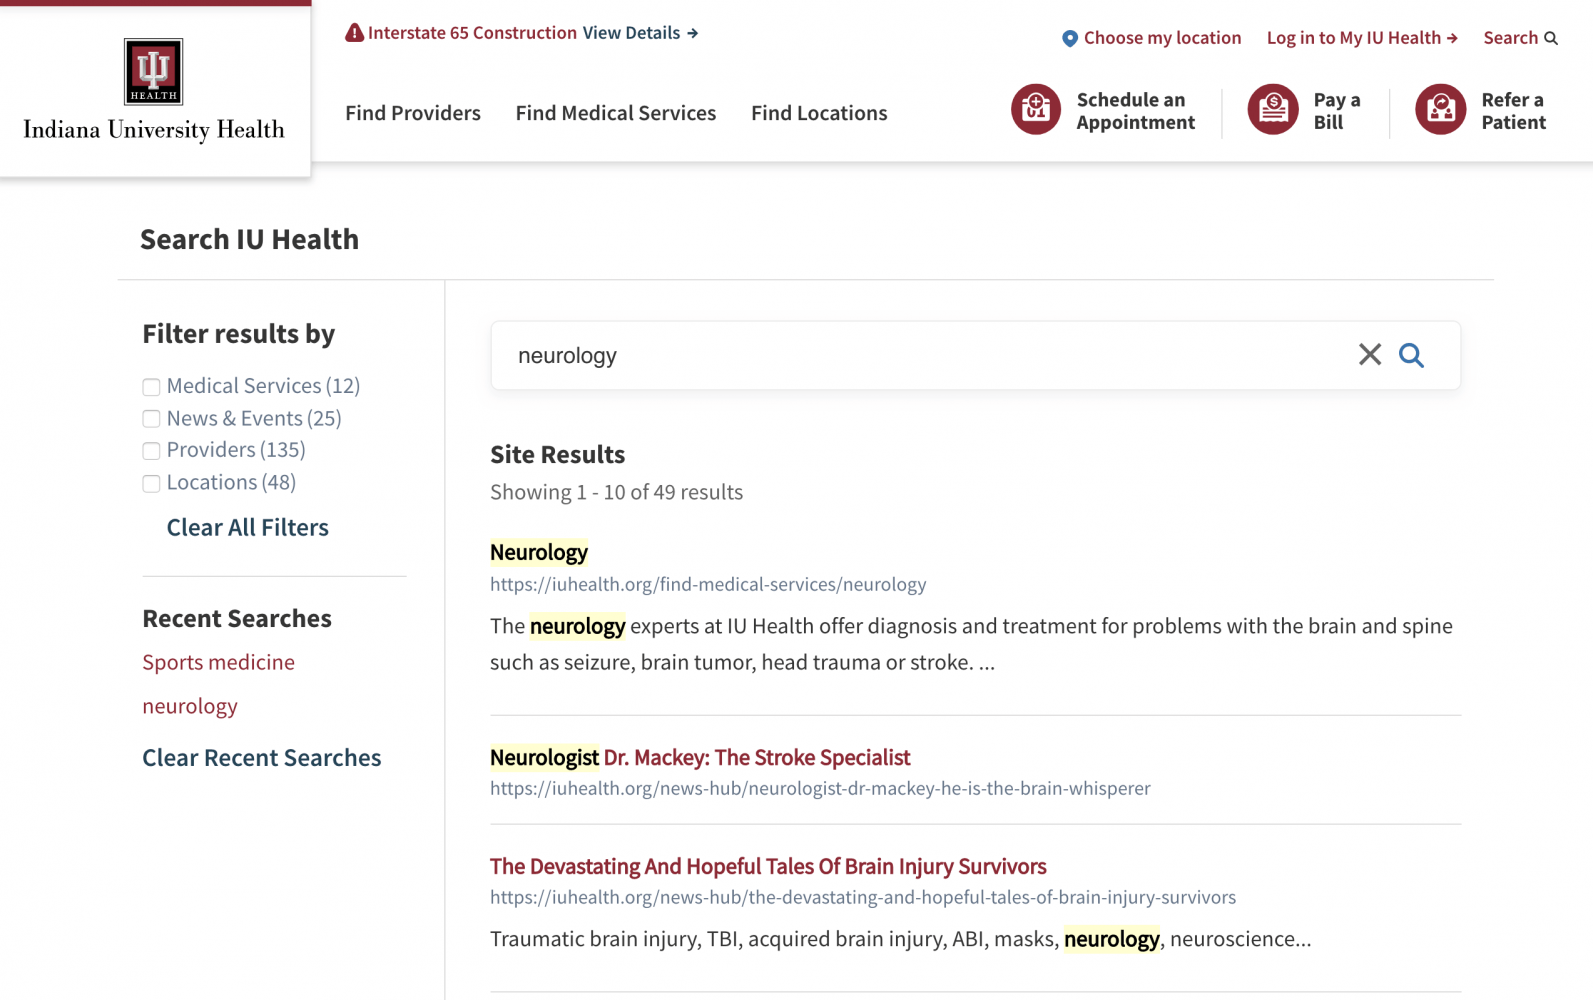Screen dimensions: 1593x1000
Task: Click the Search link in the header
Action: [1510, 38]
